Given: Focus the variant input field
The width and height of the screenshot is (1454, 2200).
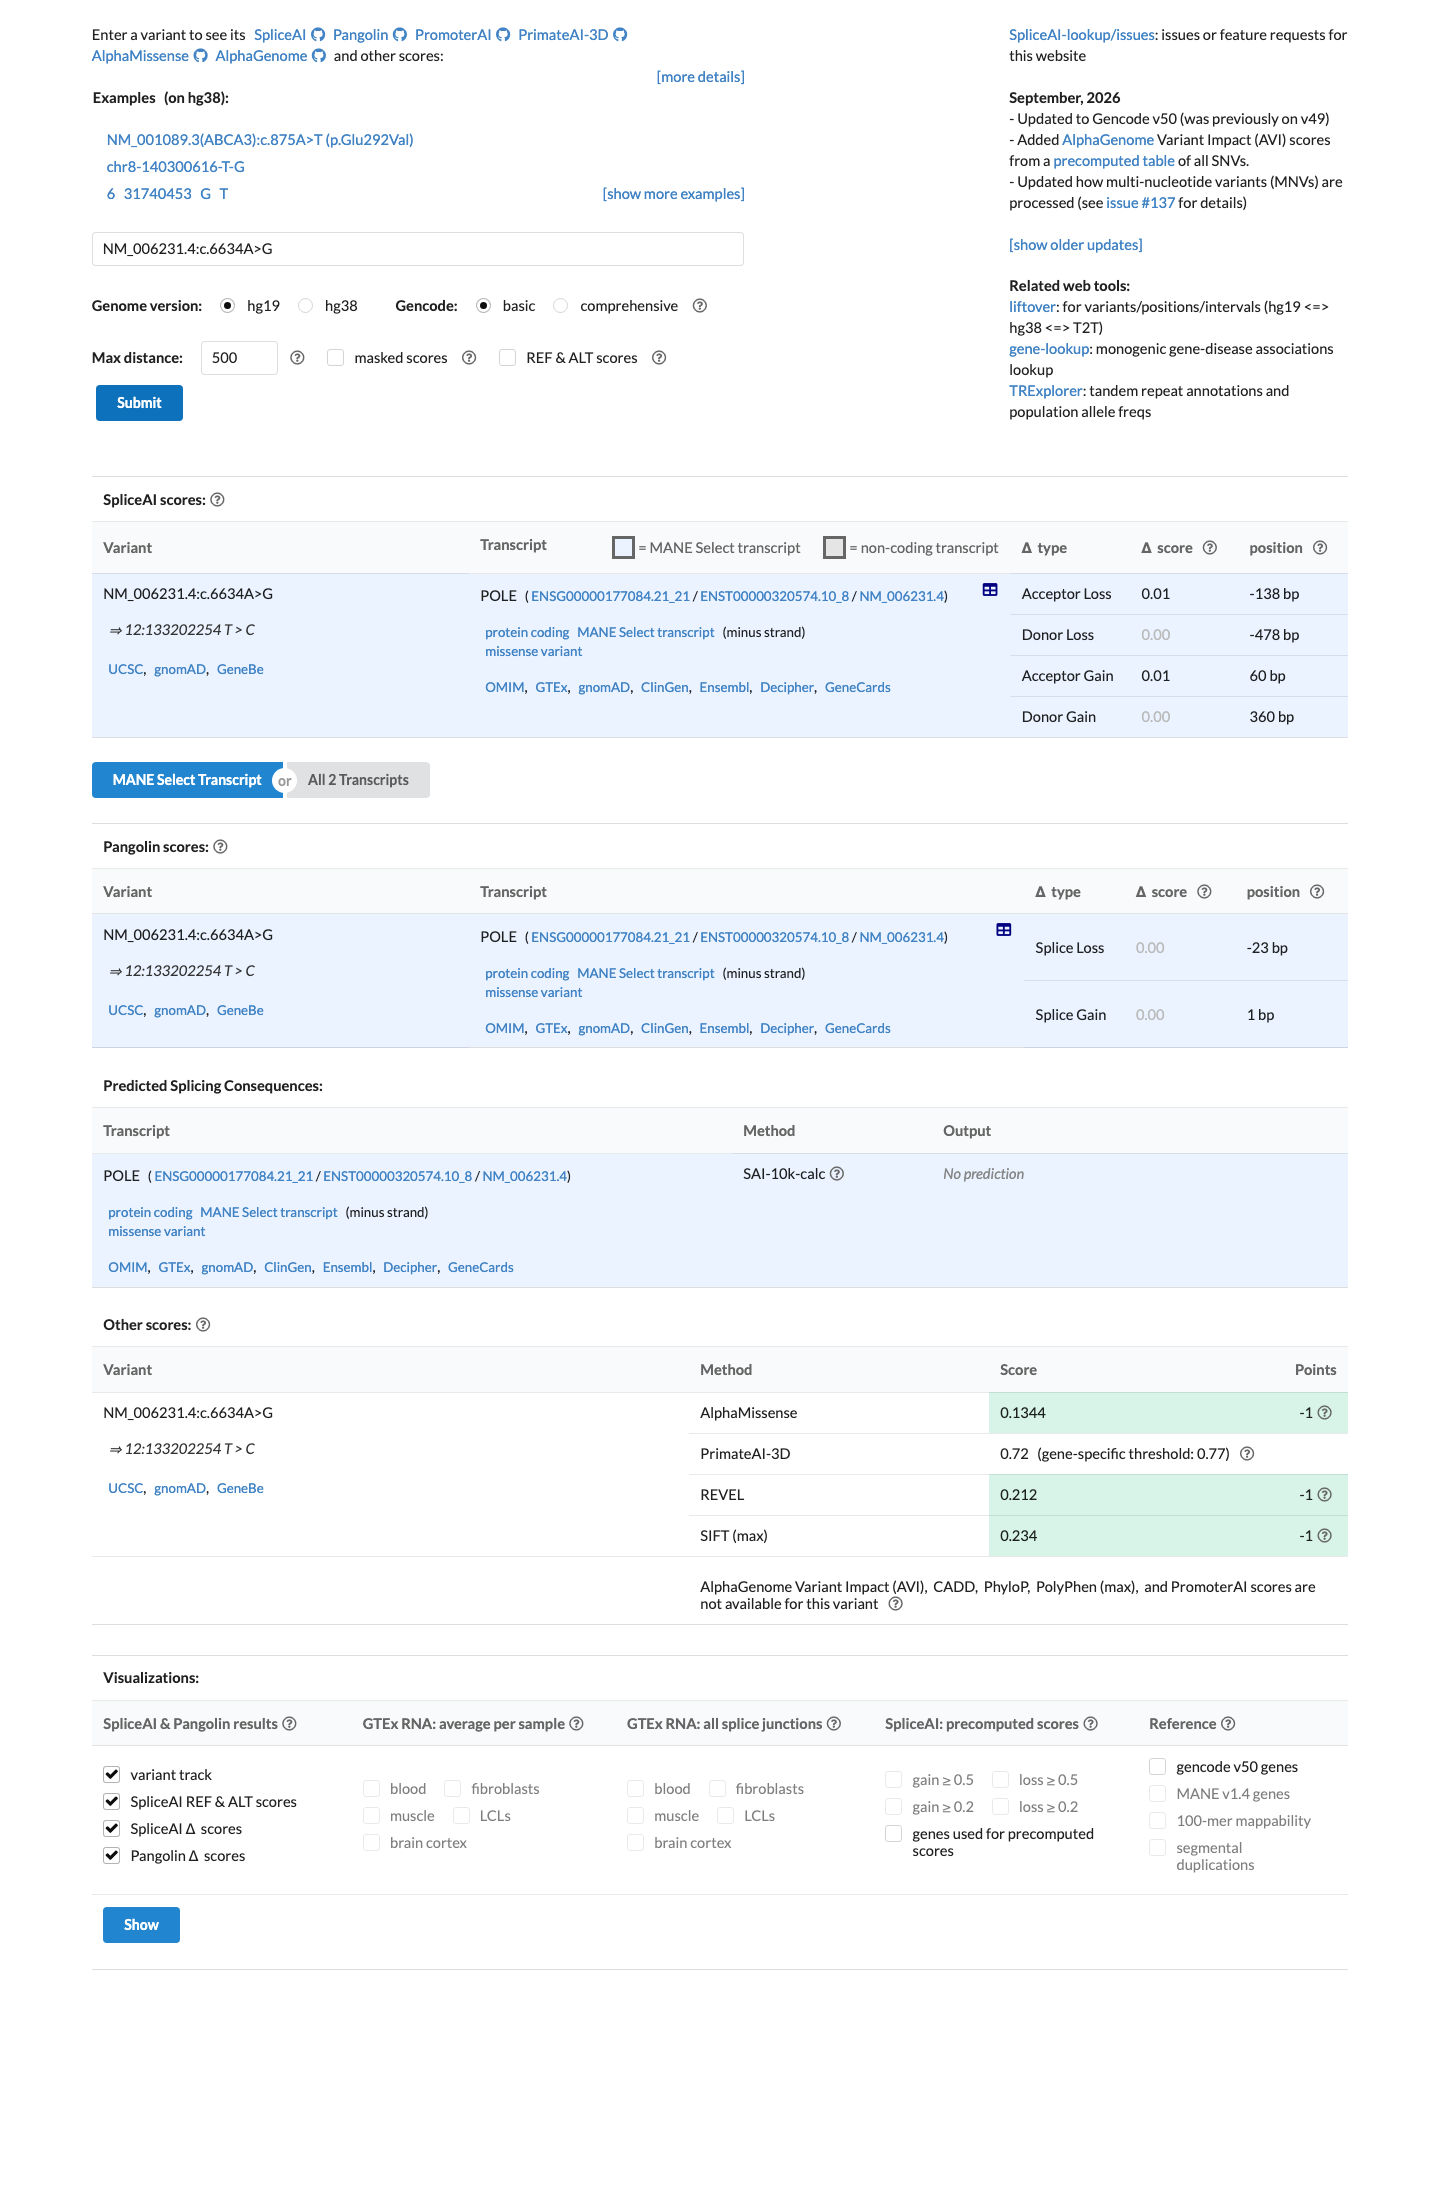Looking at the screenshot, I should (418, 249).
